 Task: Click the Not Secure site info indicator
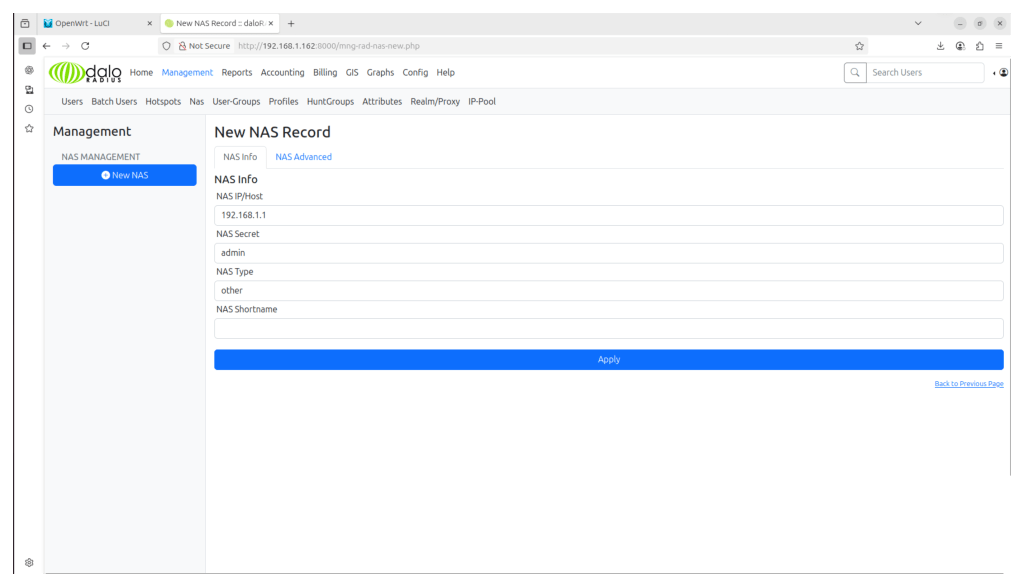(204, 46)
